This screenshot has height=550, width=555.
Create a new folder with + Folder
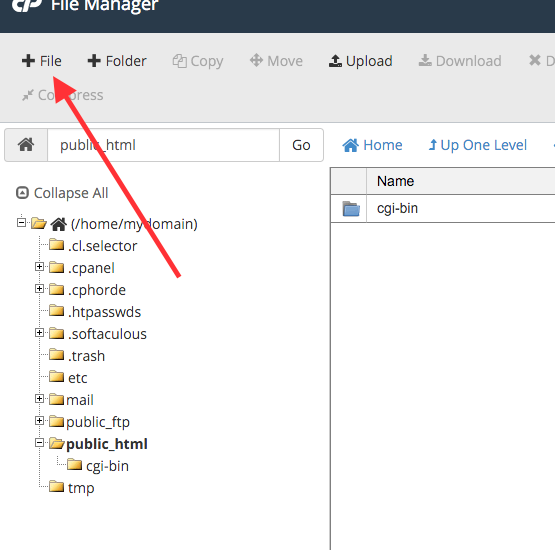pyautogui.click(x=117, y=61)
